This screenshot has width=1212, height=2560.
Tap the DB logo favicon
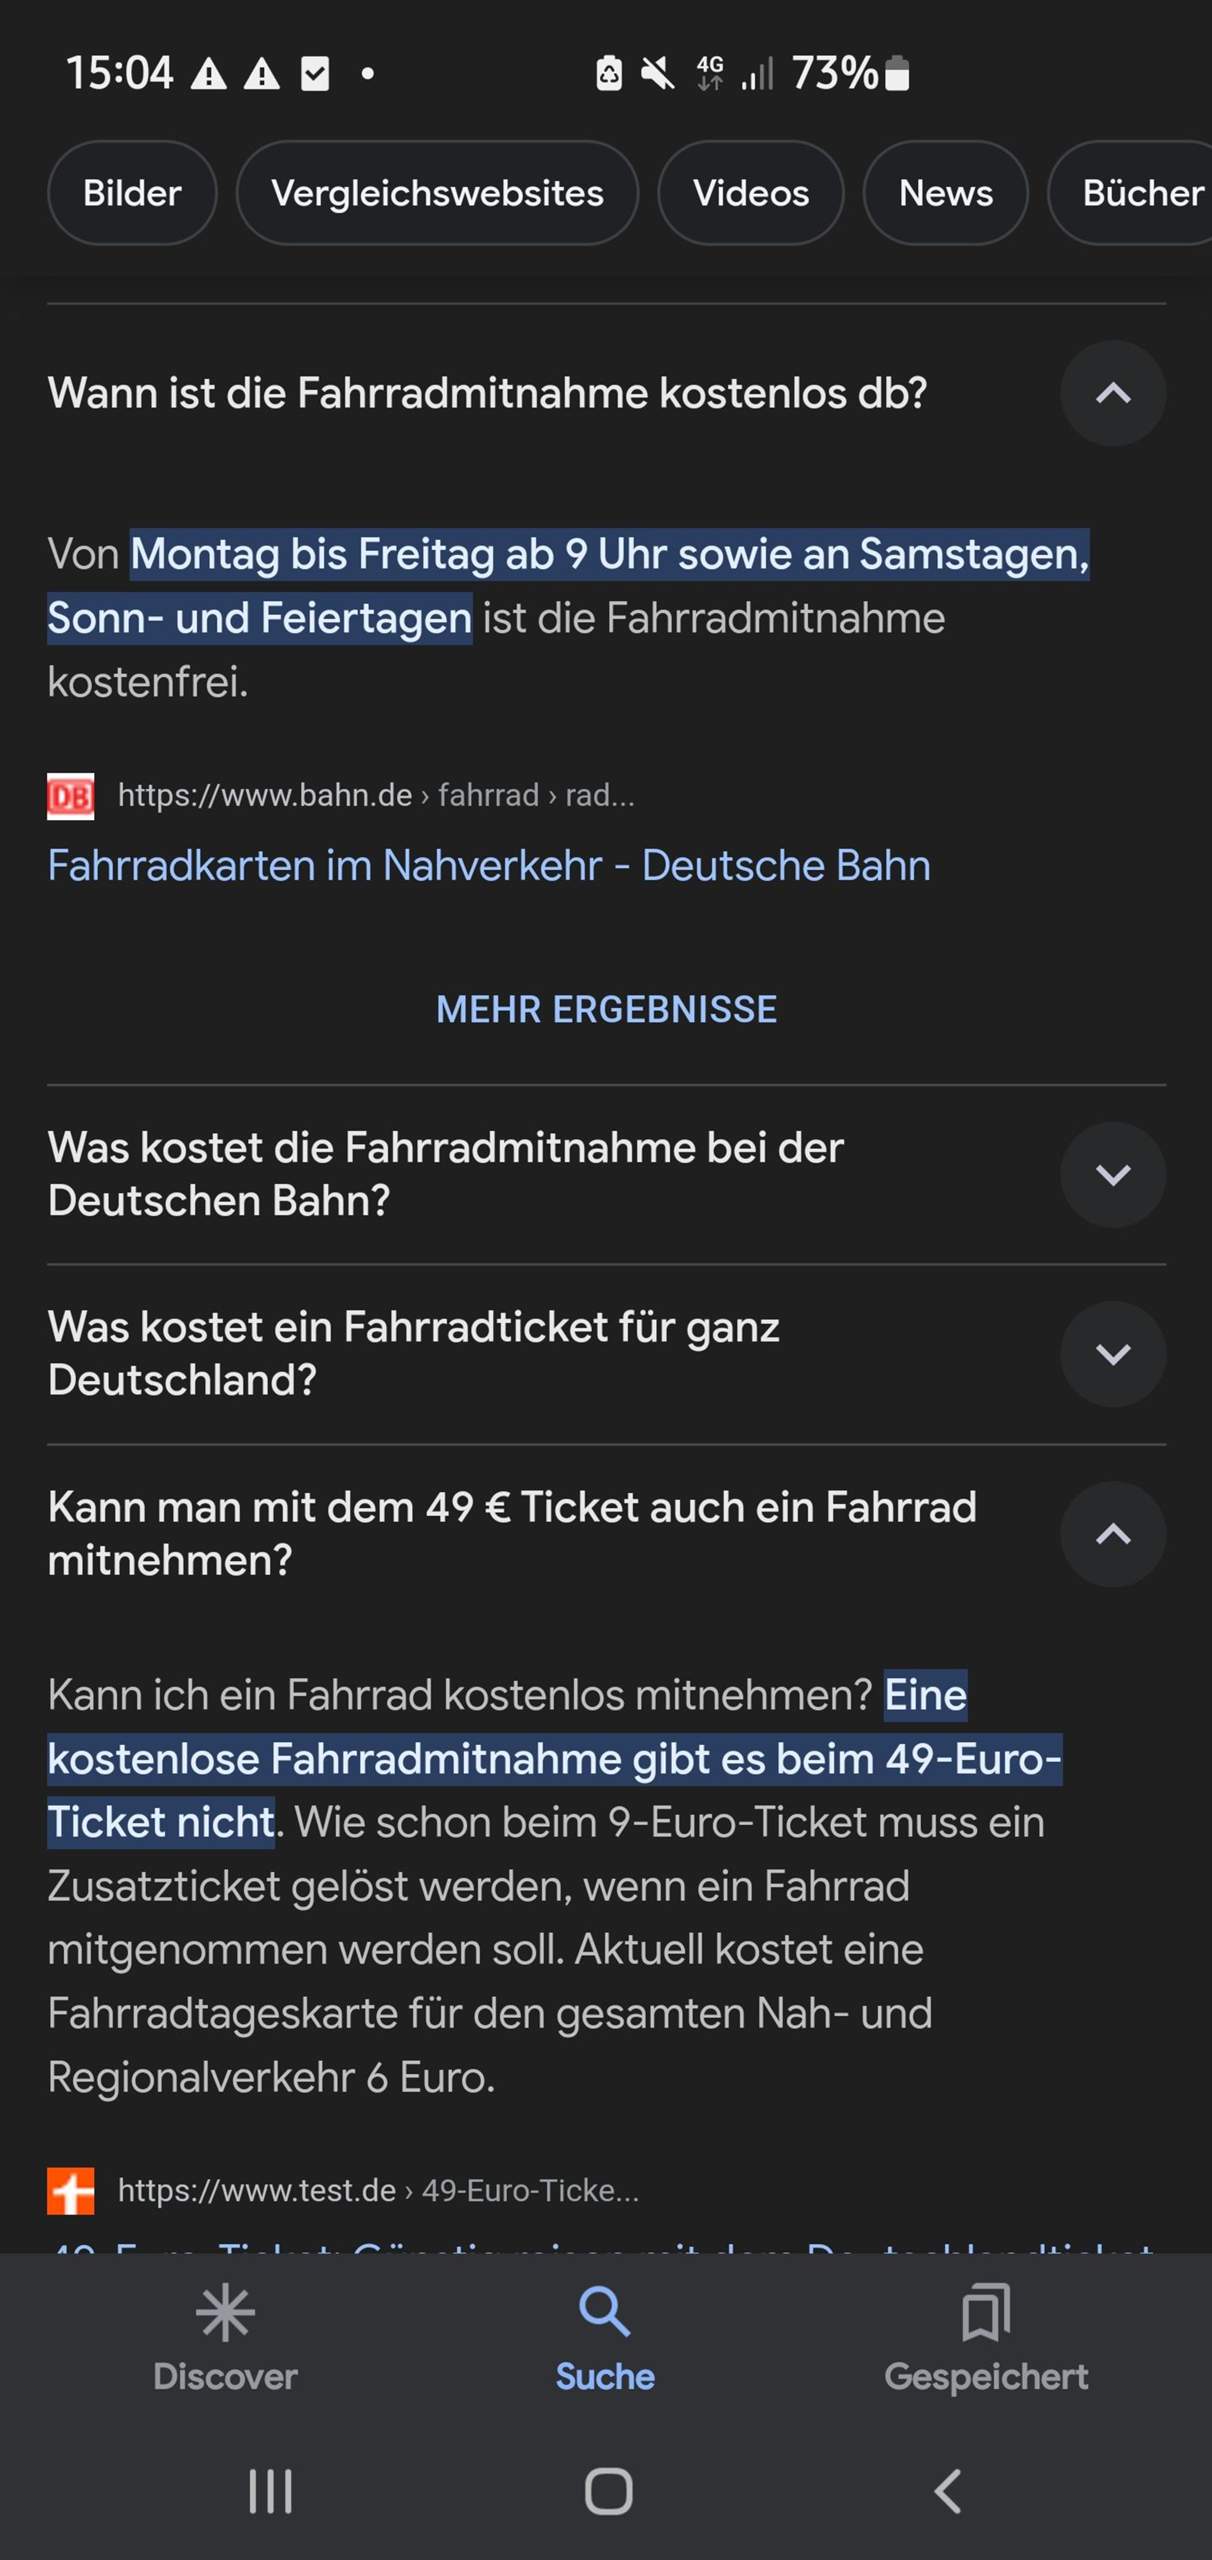pos(71,796)
